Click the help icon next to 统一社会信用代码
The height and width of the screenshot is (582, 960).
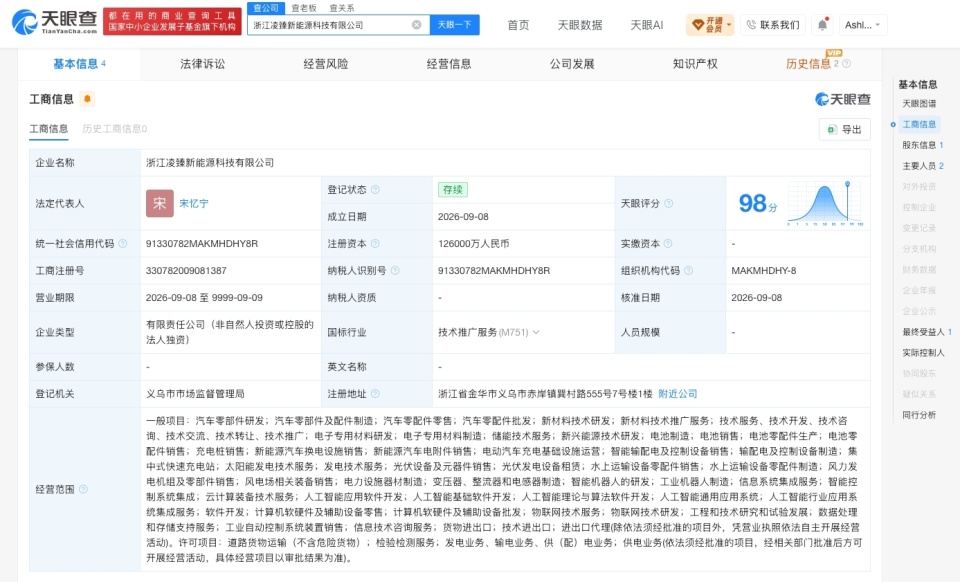122,244
